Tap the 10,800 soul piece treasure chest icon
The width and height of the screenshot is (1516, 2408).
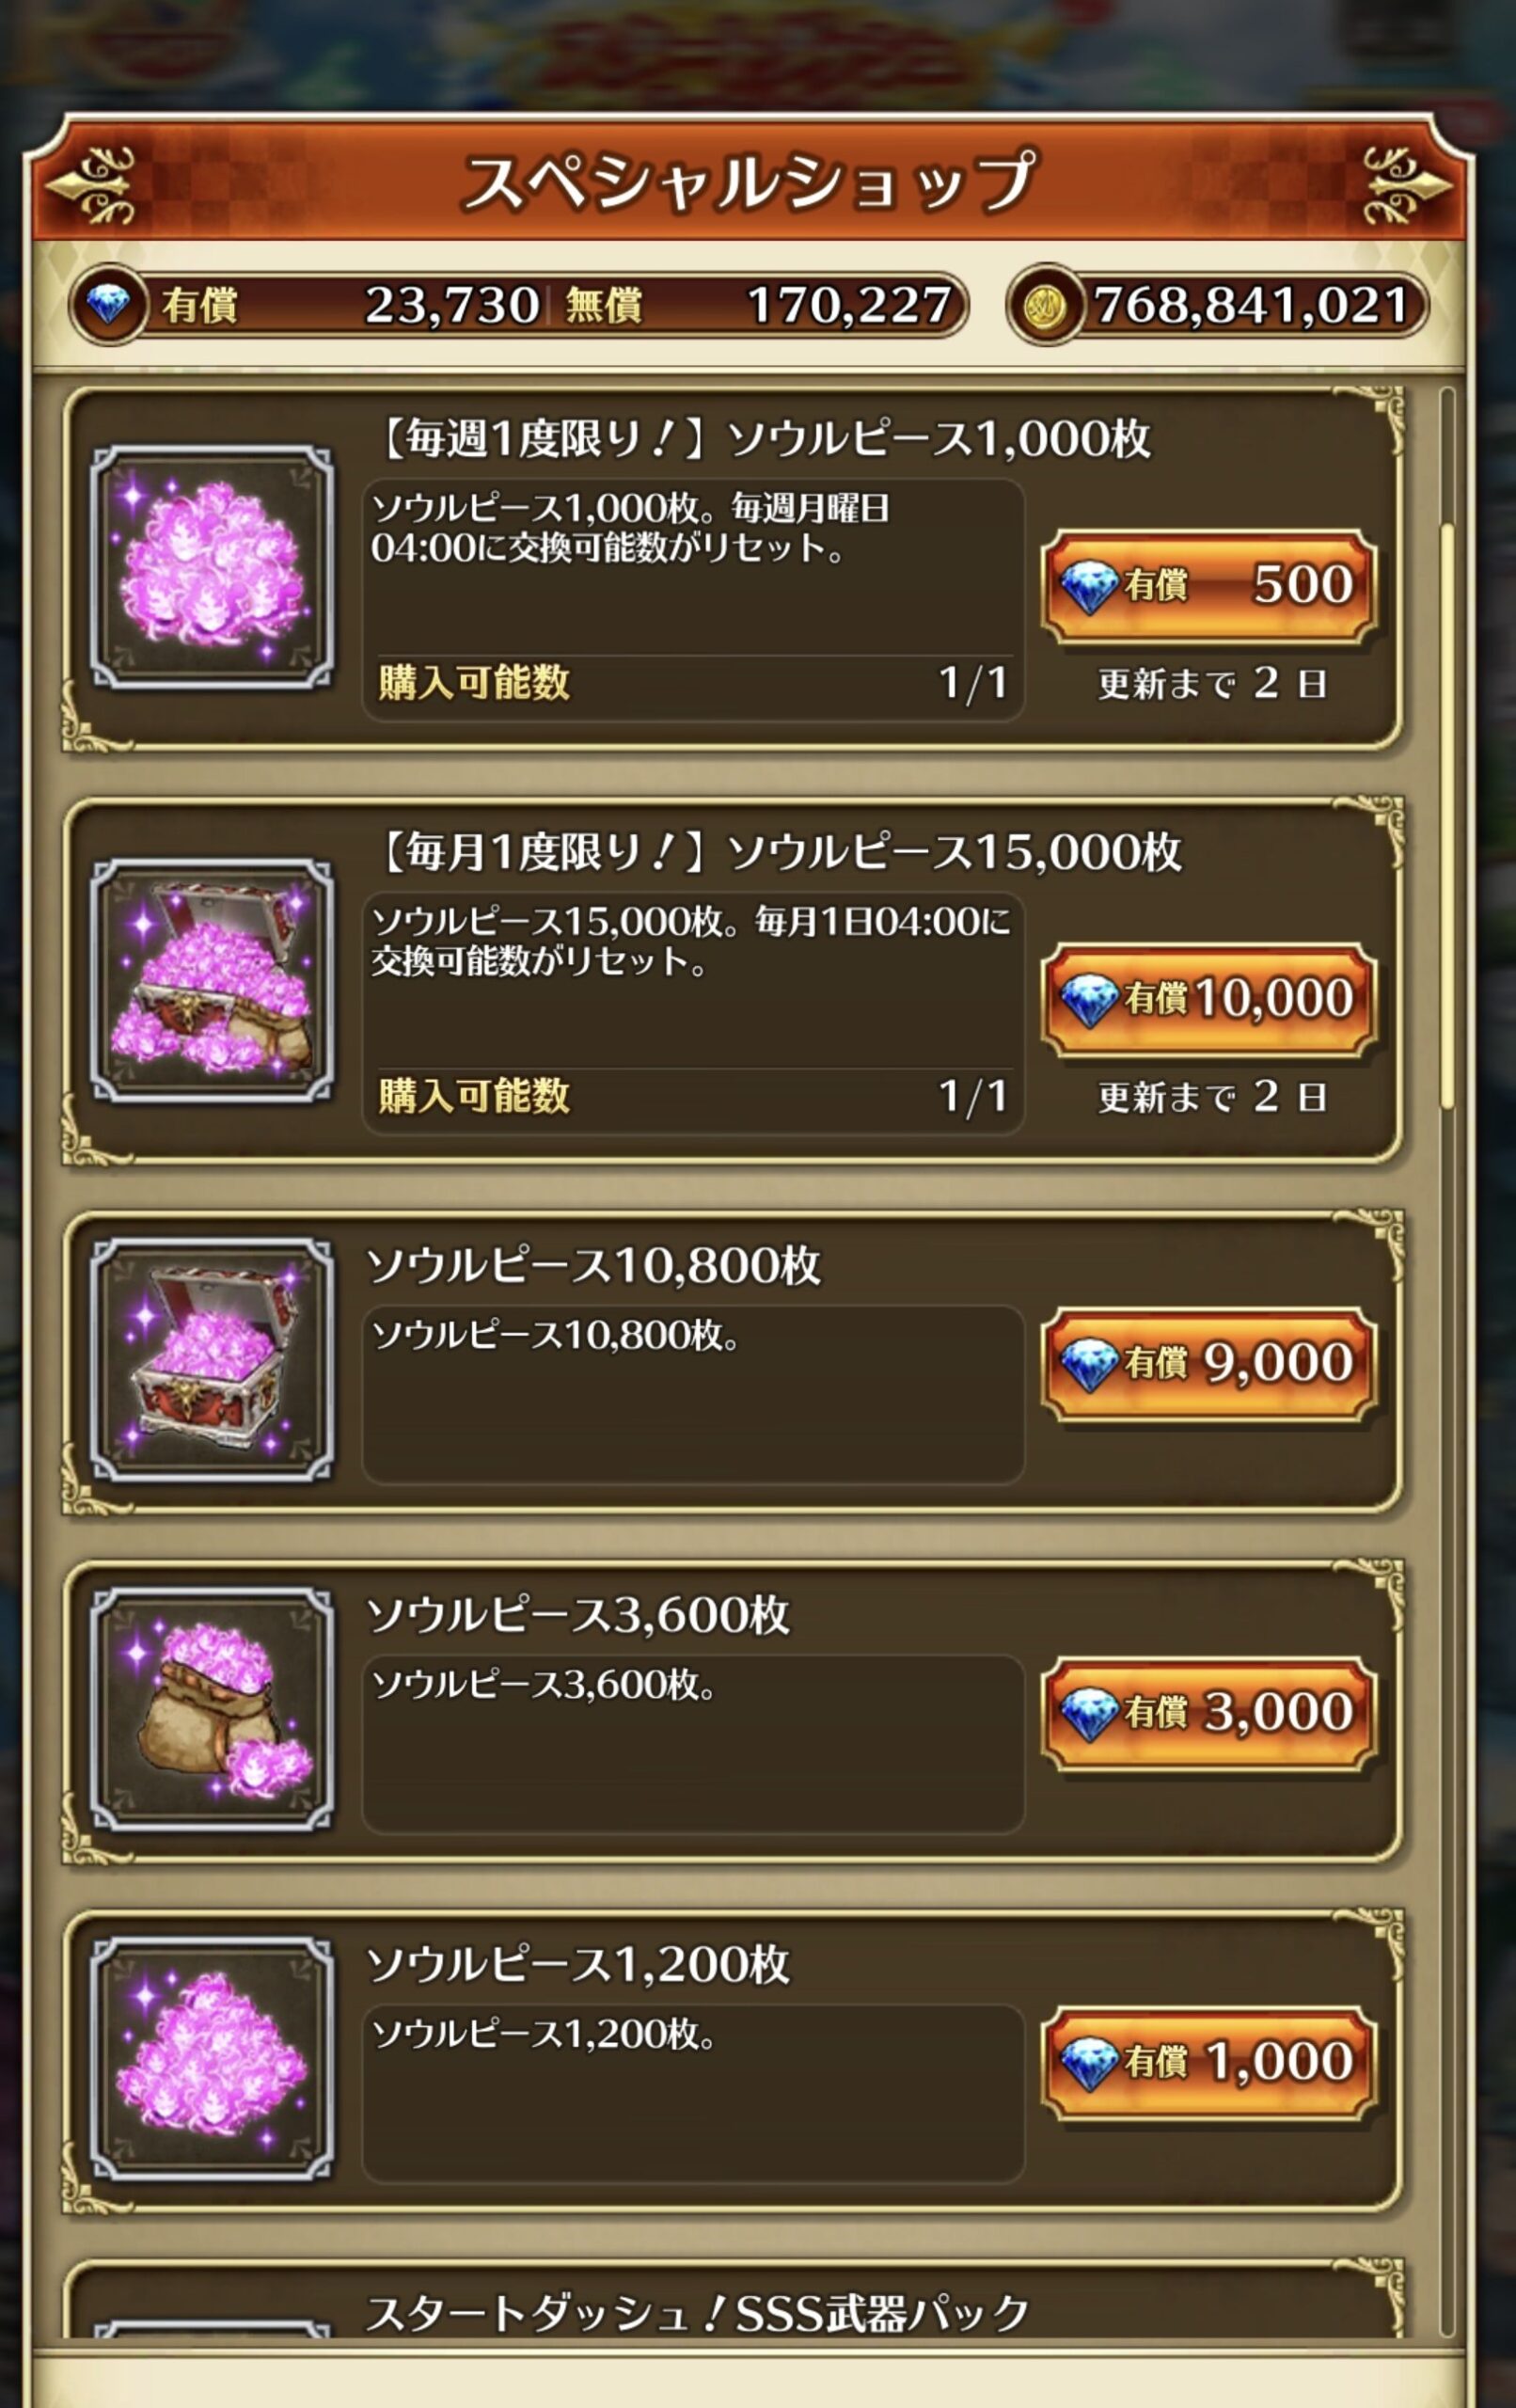[211, 1360]
